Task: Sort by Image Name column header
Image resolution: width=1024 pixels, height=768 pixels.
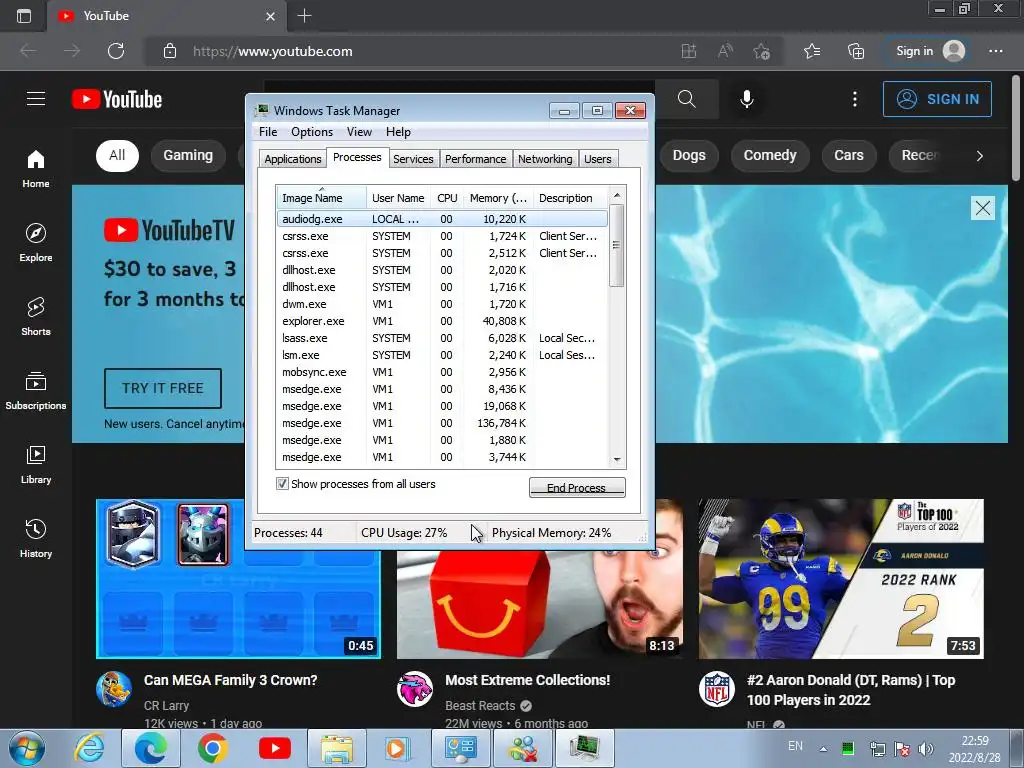Action: point(321,198)
